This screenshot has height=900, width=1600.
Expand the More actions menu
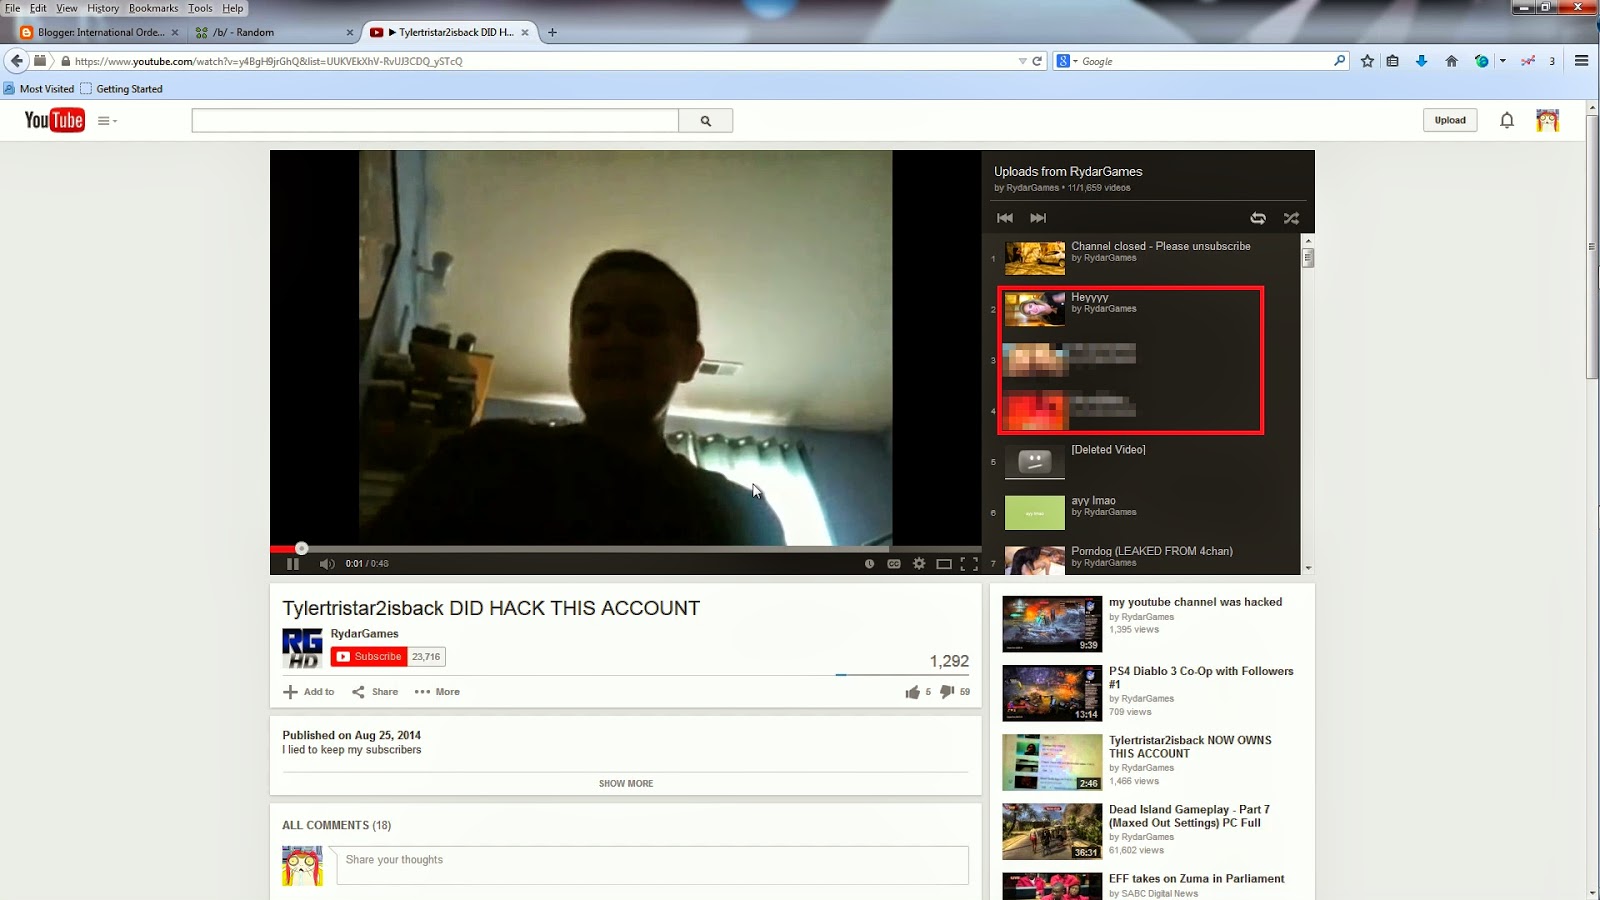(x=437, y=692)
